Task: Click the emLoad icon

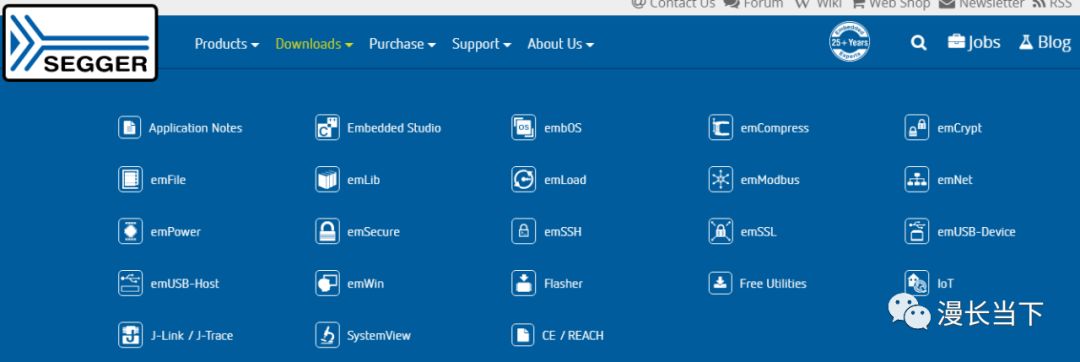Action: tap(523, 180)
